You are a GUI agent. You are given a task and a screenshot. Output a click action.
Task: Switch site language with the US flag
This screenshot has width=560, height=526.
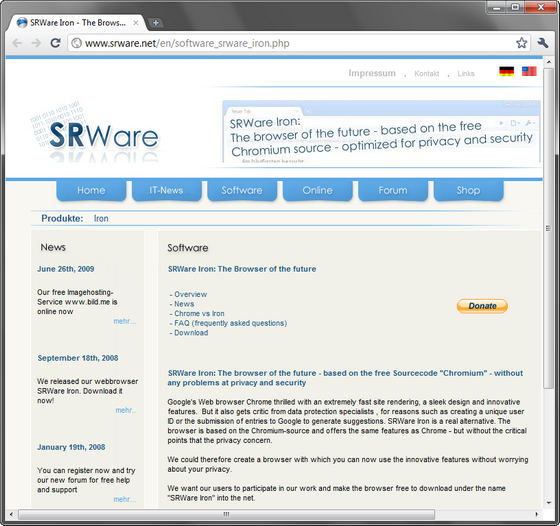pos(529,71)
